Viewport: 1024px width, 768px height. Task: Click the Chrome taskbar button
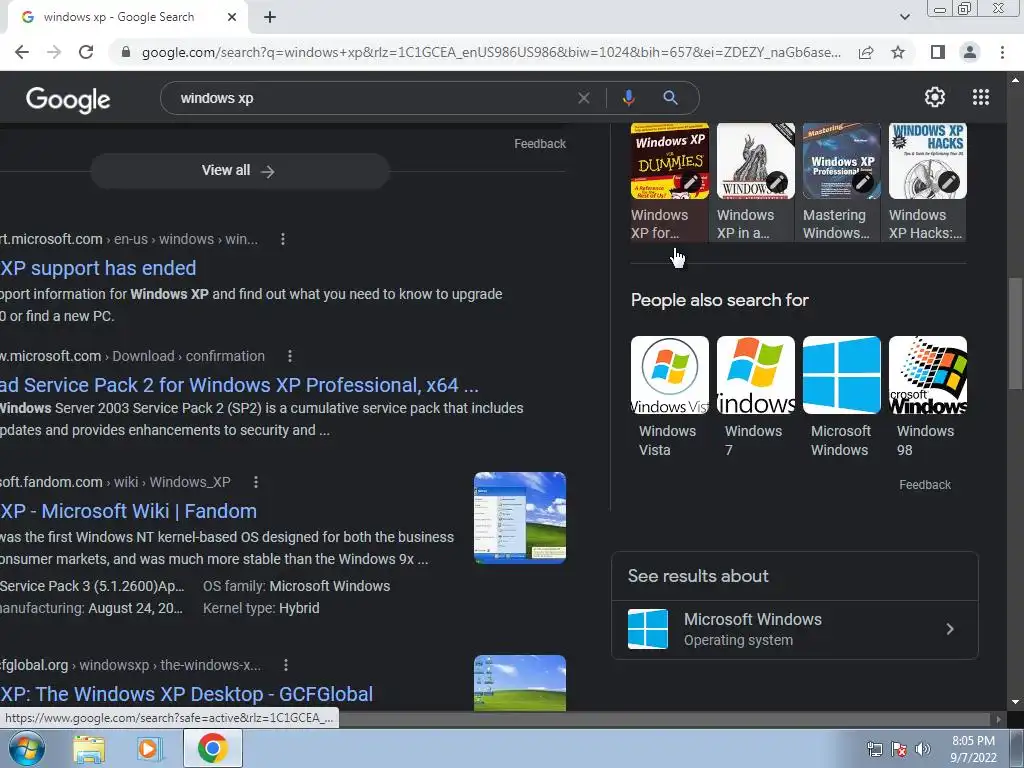212,748
